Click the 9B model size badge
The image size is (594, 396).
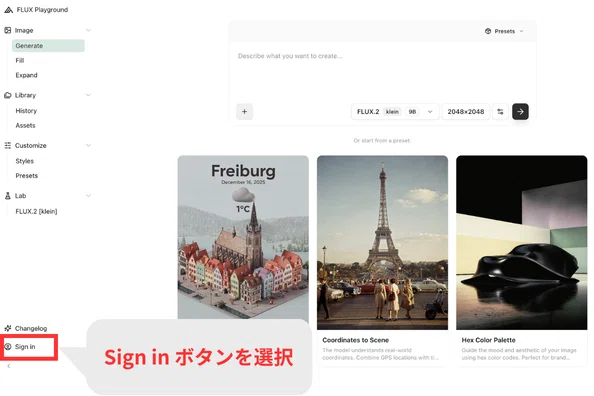(412, 112)
